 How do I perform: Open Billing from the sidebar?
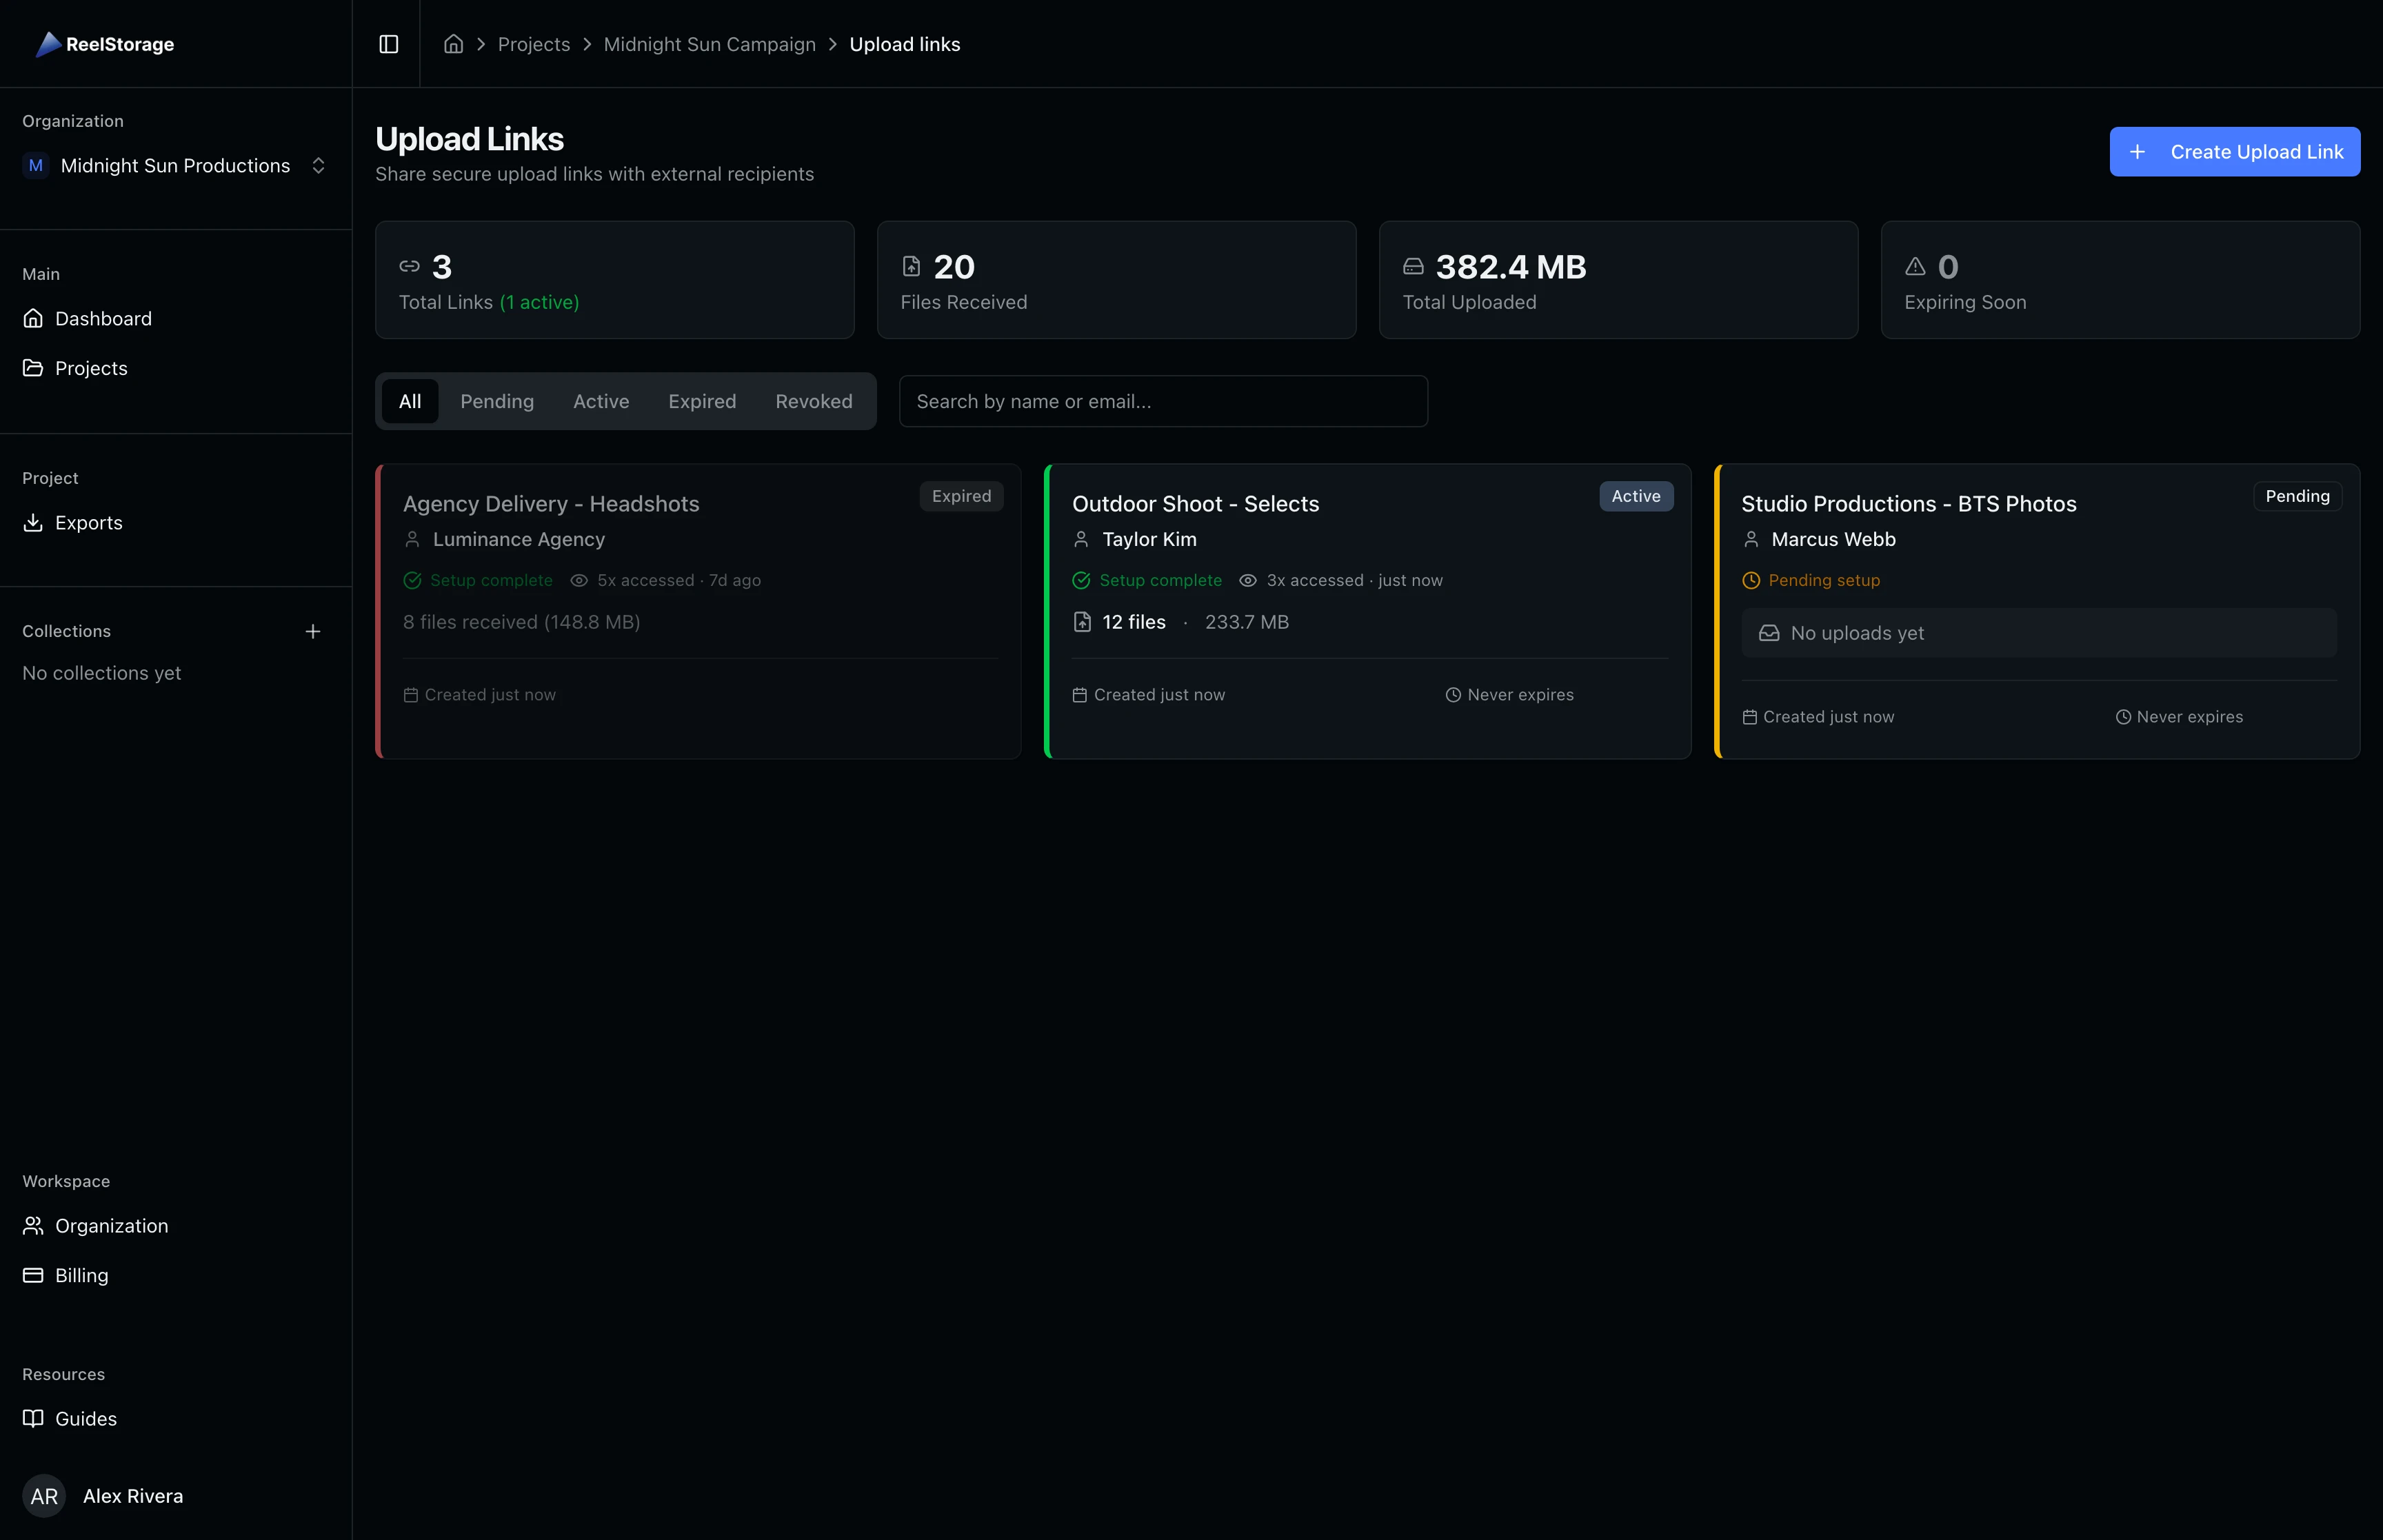pos(80,1275)
